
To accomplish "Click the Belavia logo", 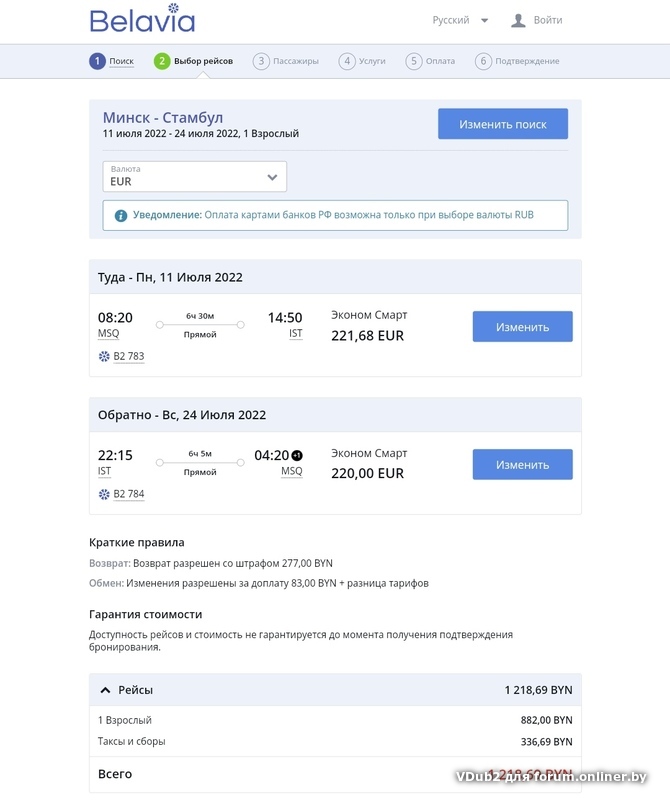I will pyautogui.click(x=142, y=20).
